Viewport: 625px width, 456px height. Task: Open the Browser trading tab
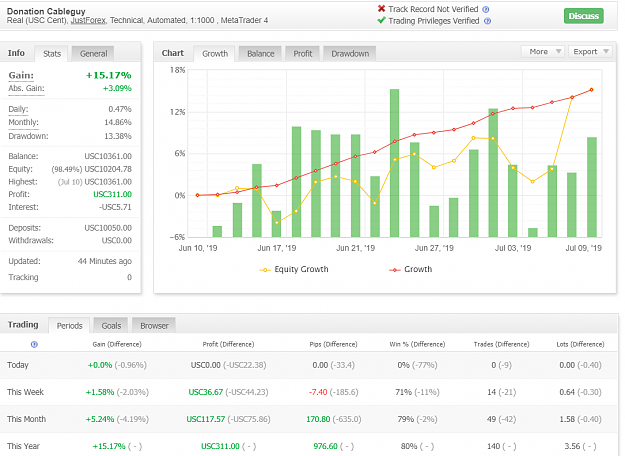click(x=154, y=326)
